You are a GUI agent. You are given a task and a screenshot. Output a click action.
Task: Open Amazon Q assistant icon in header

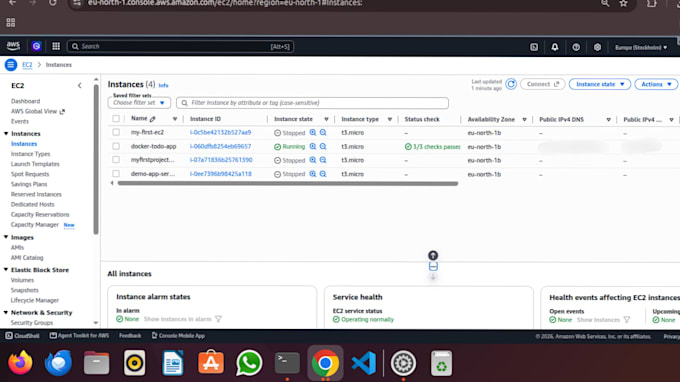36,46
